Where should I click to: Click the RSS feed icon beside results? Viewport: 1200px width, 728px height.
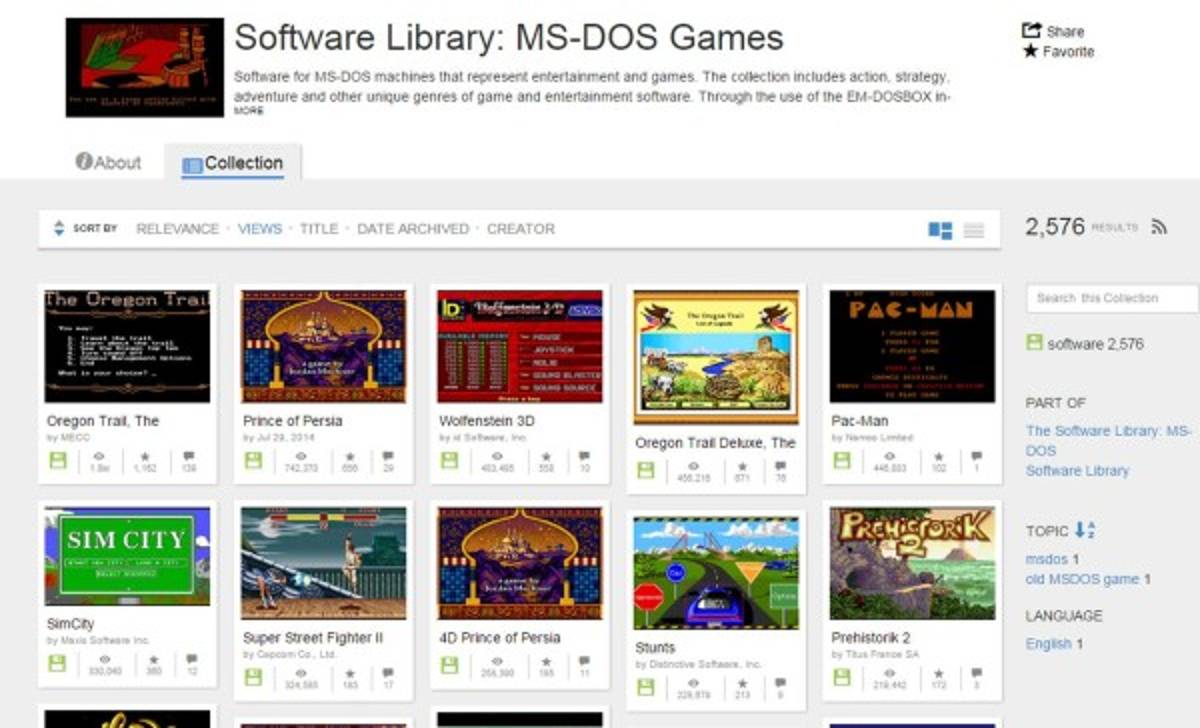pos(1159,227)
